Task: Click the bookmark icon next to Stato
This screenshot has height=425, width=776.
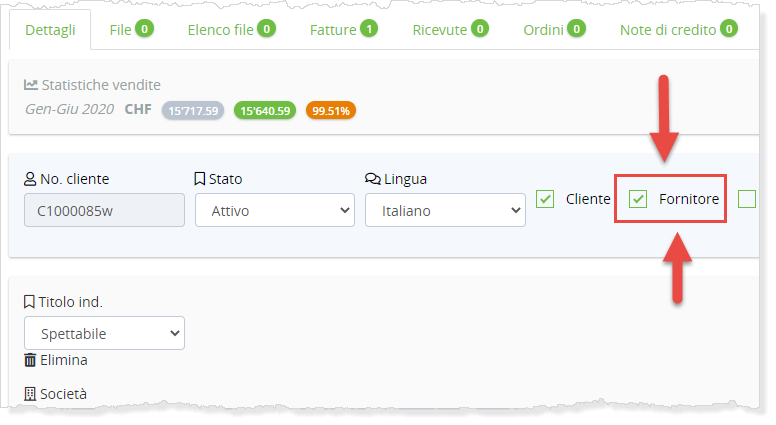Action: point(200,179)
